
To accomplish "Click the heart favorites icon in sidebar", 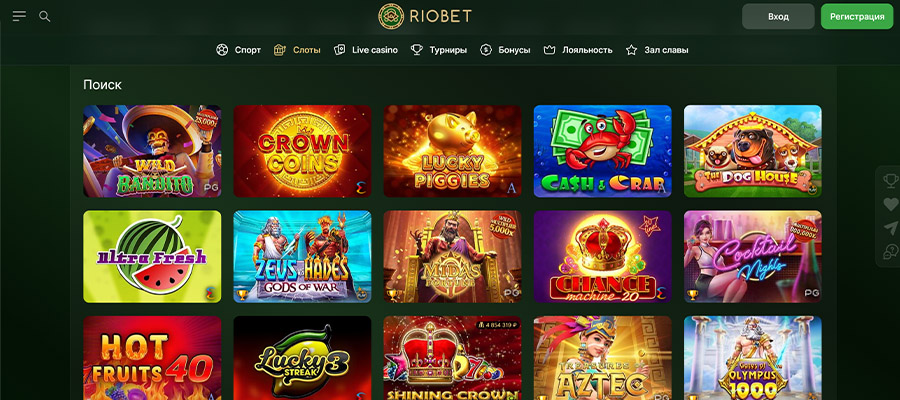I will [890, 204].
